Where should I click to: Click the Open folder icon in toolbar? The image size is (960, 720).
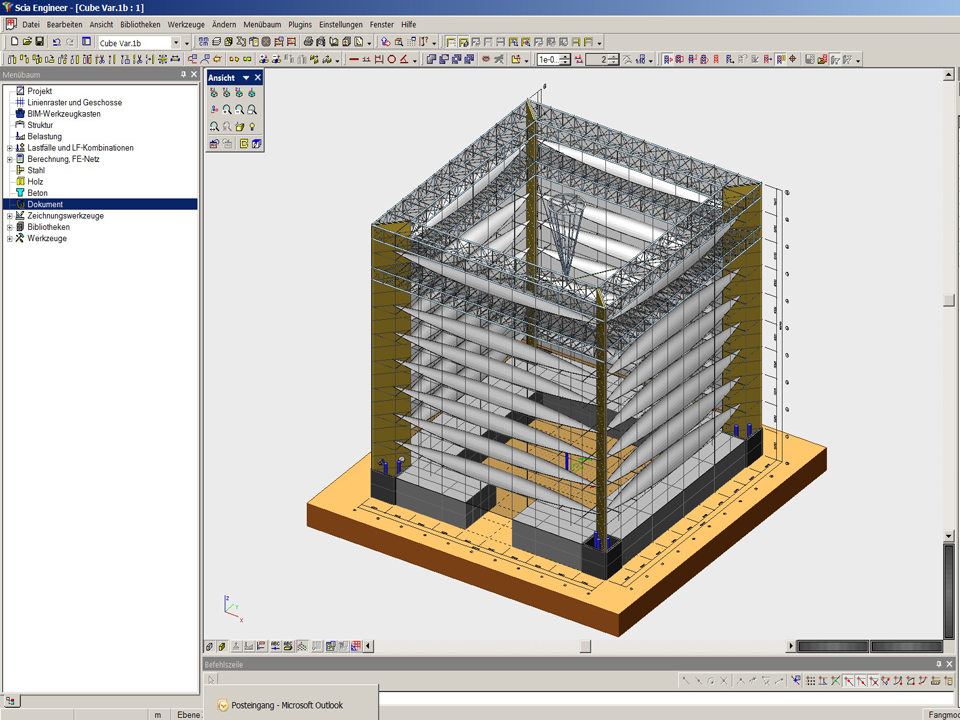click(x=28, y=42)
